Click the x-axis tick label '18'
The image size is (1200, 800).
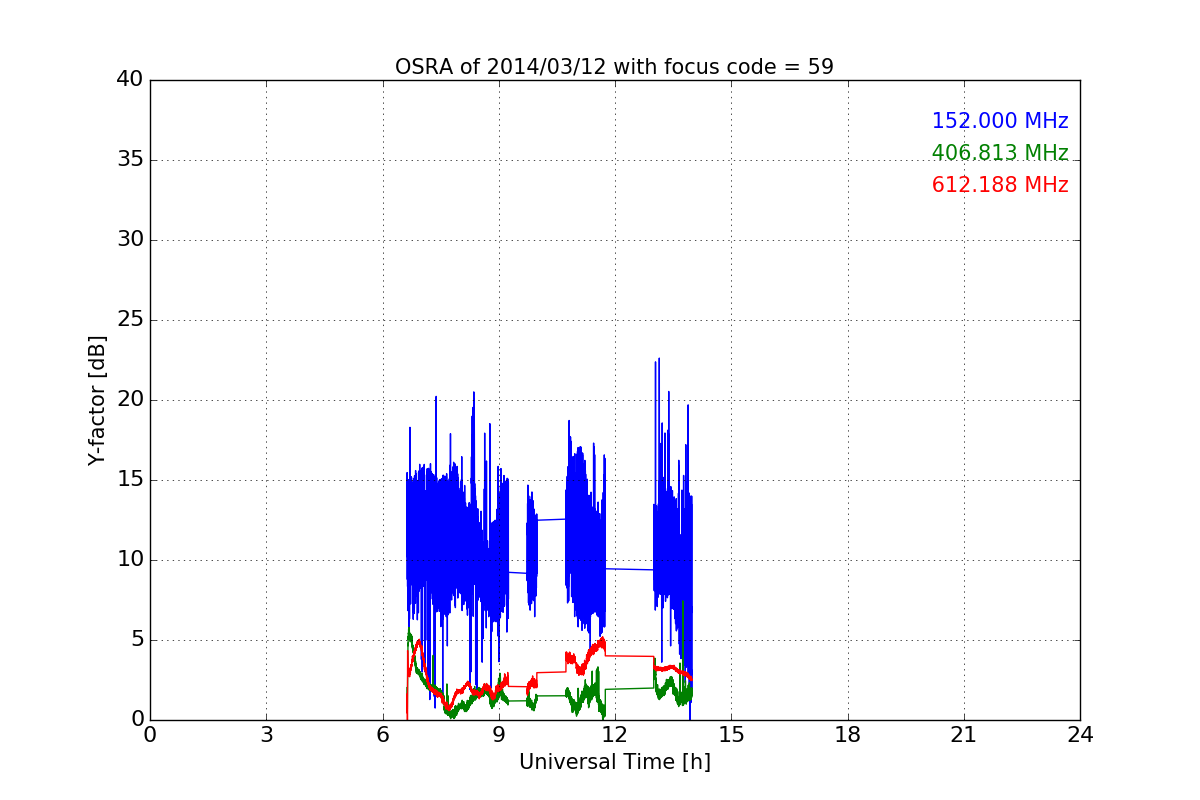coord(848,735)
